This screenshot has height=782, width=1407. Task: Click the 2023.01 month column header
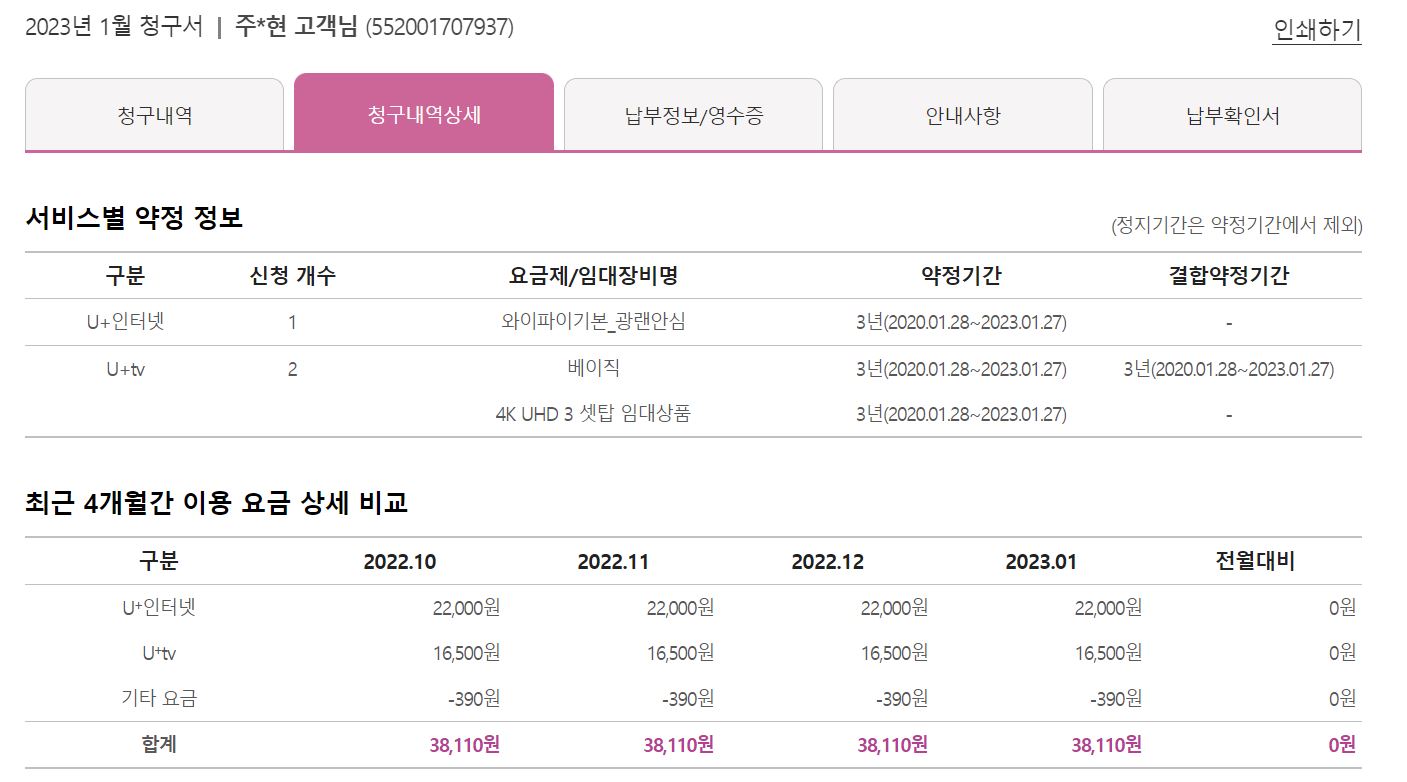tap(1041, 562)
